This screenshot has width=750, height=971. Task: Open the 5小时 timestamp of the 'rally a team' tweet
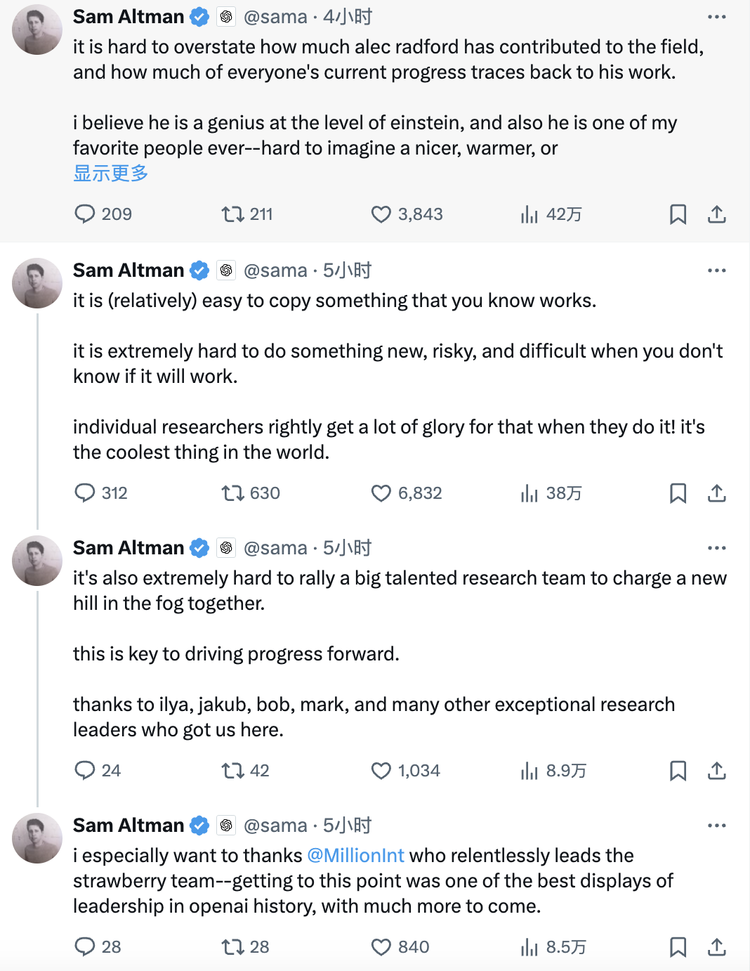[347, 548]
